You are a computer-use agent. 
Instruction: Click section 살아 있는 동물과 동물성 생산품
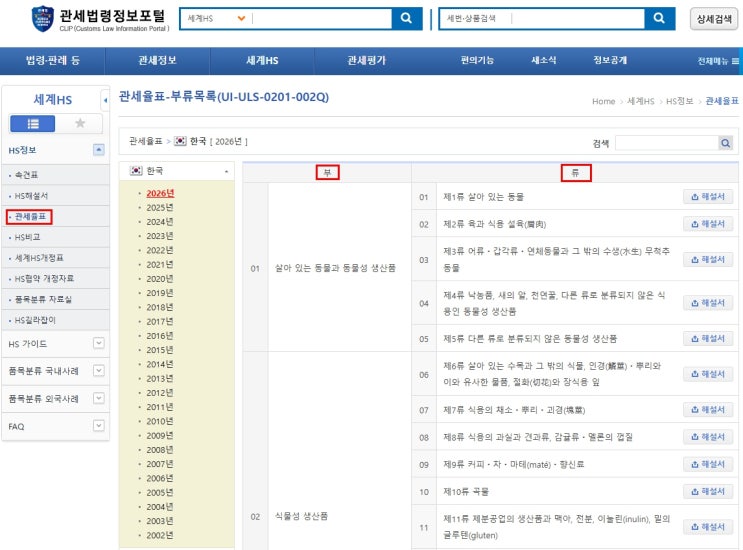click(x=335, y=268)
